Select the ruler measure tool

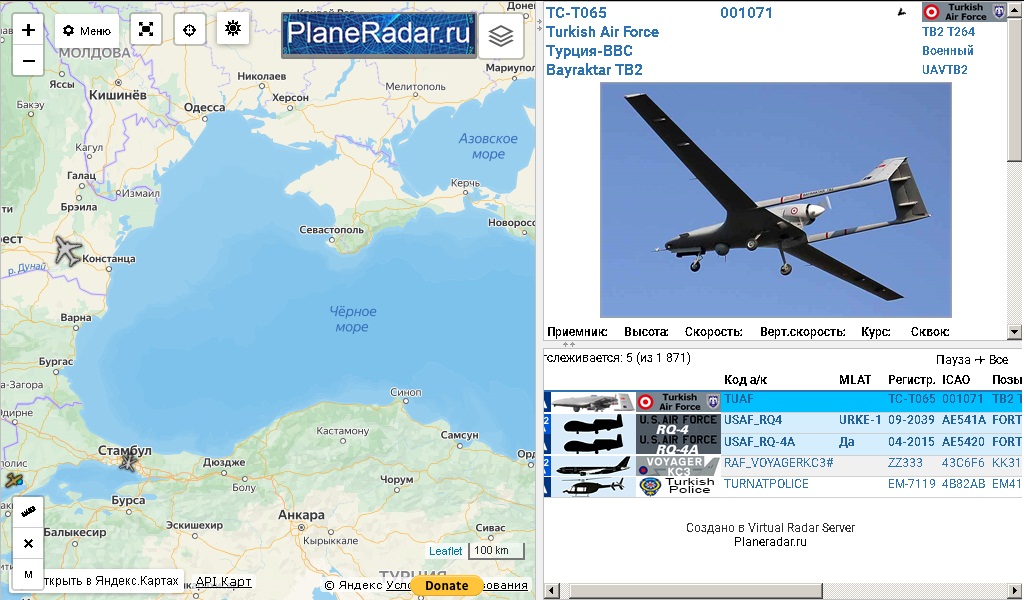28,512
